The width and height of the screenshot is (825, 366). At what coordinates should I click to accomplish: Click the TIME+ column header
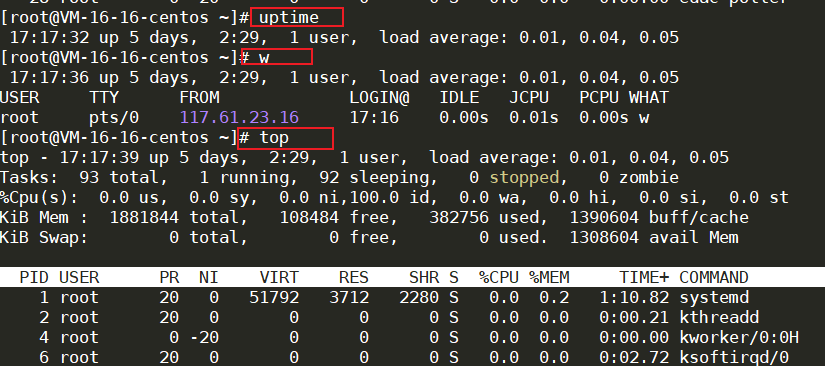pyautogui.click(x=644, y=277)
